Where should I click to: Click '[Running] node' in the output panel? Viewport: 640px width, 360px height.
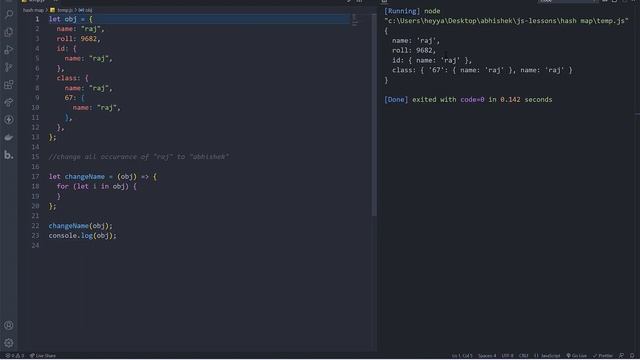[x=412, y=11]
